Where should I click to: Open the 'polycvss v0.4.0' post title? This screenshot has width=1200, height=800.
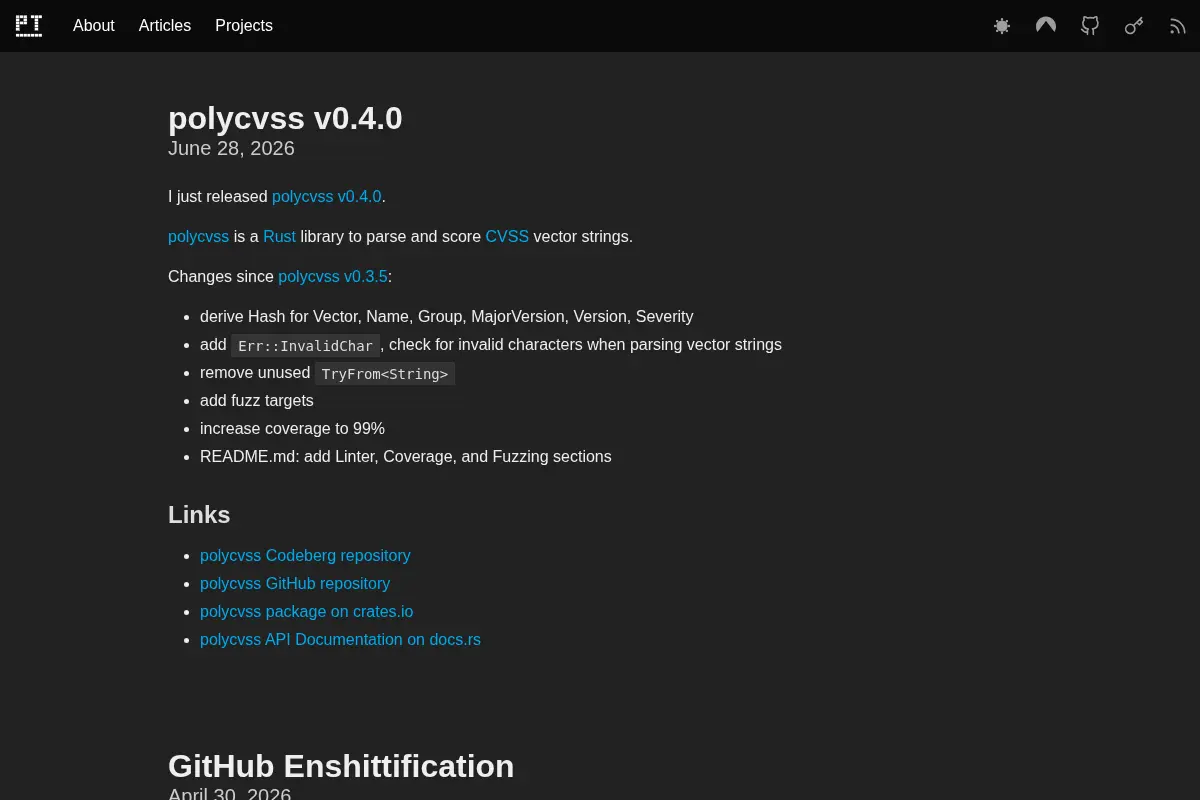(285, 118)
